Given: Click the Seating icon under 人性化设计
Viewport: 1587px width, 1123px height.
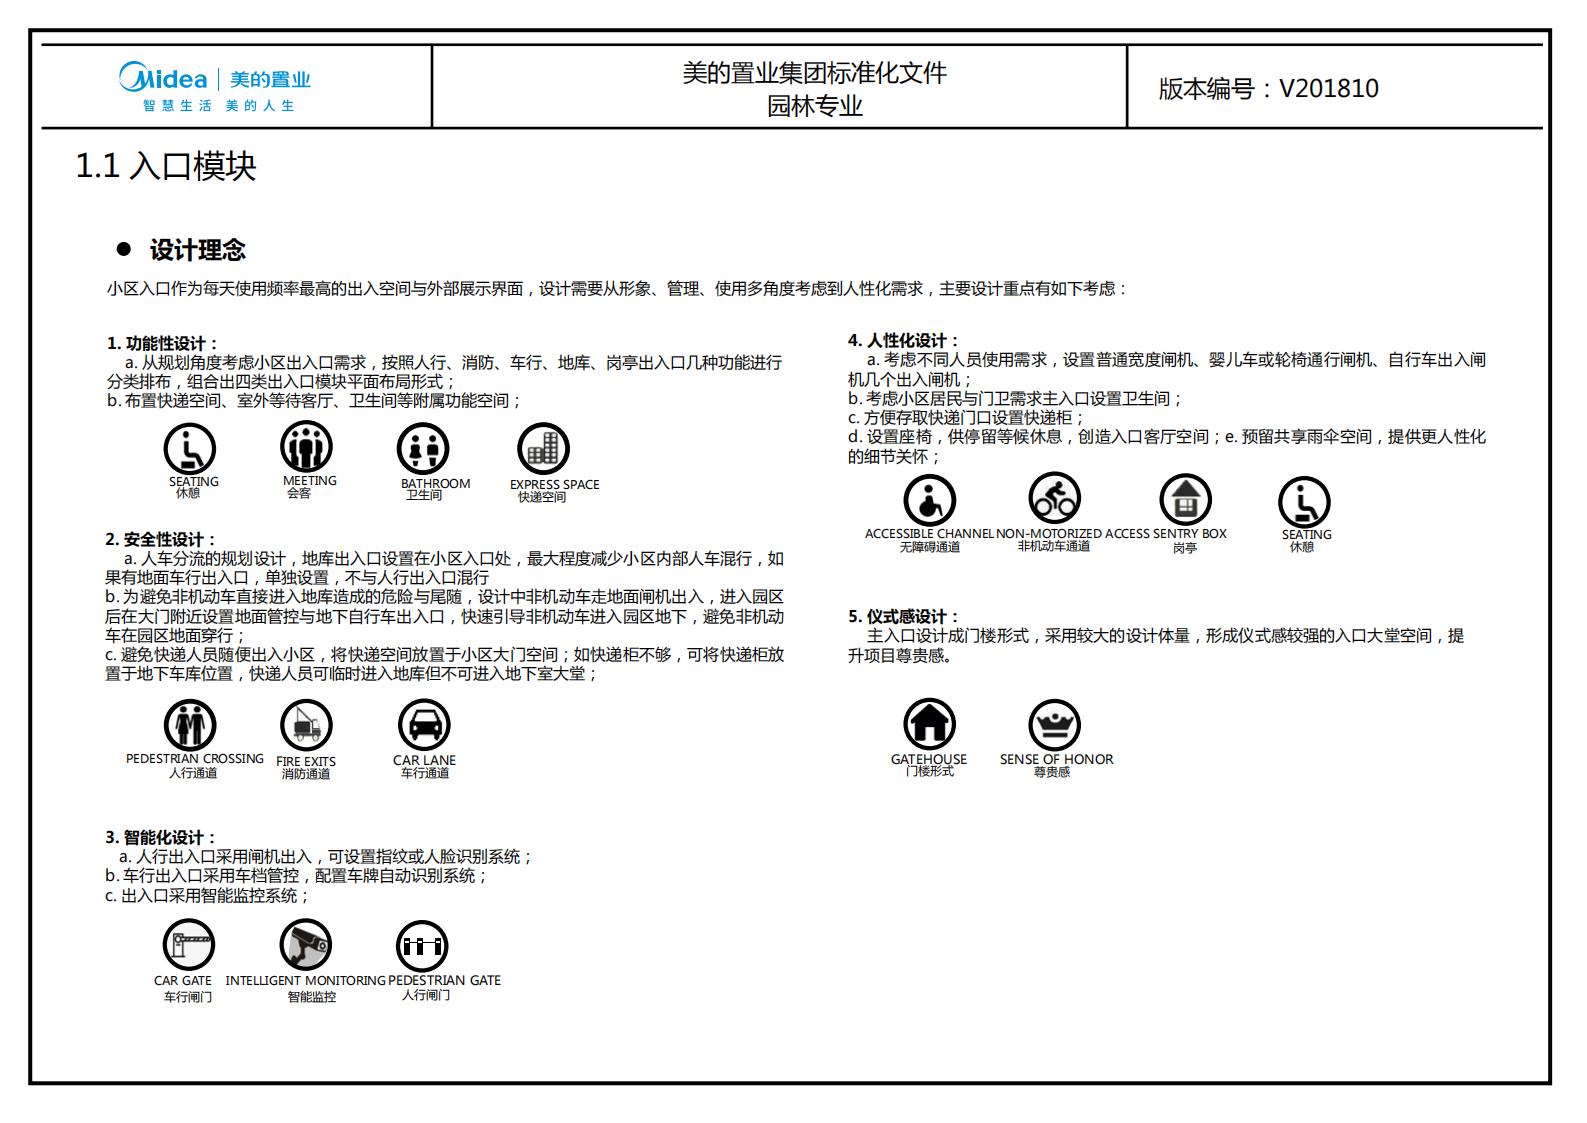Looking at the screenshot, I should coord(1304,501).
